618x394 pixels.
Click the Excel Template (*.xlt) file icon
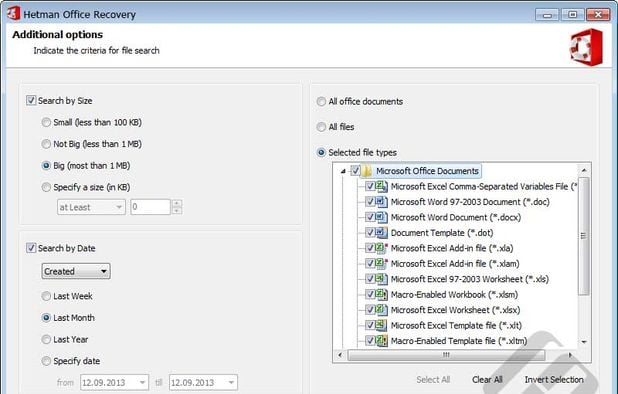pos(381,325)
